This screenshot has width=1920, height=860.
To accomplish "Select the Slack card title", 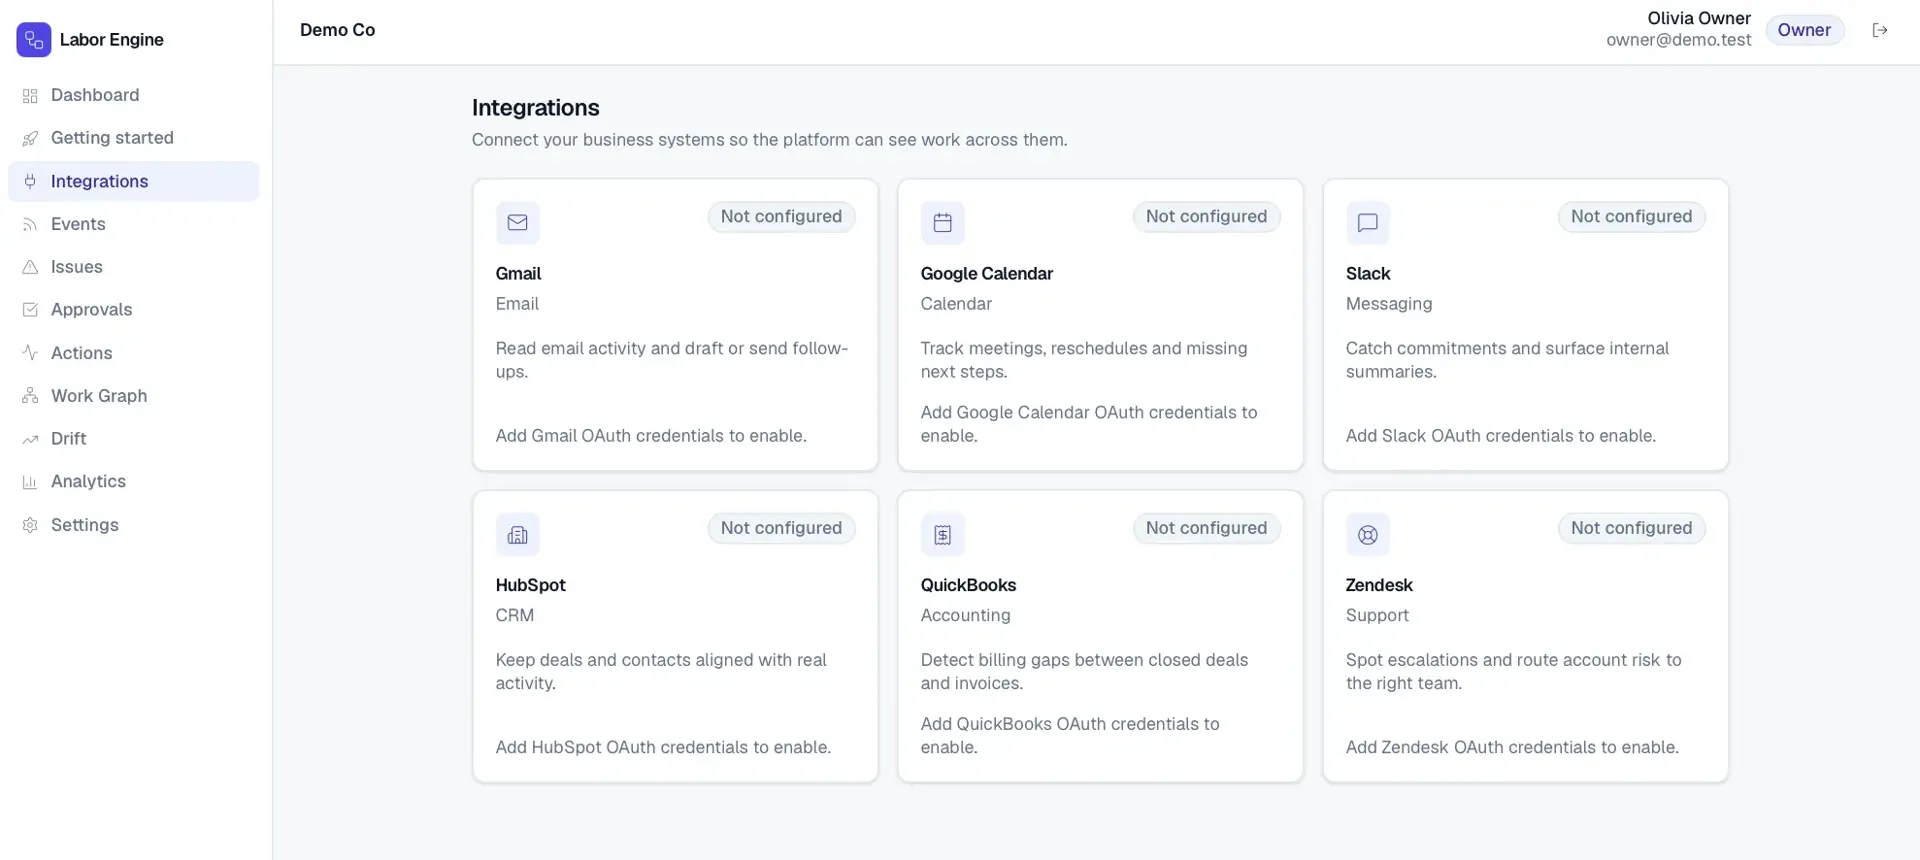I will click(x=1368, y=274).
